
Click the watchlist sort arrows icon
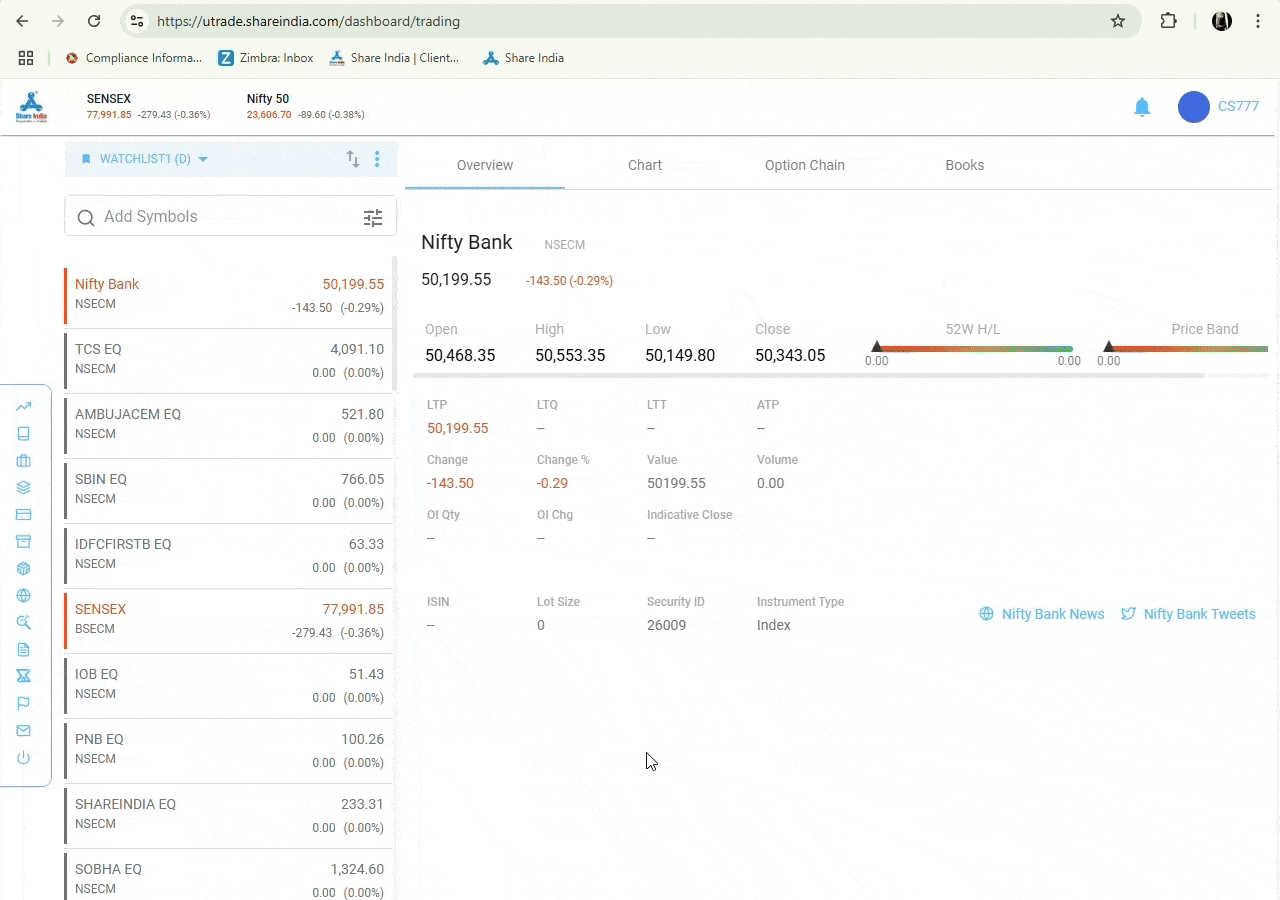(x=353, y=159)
